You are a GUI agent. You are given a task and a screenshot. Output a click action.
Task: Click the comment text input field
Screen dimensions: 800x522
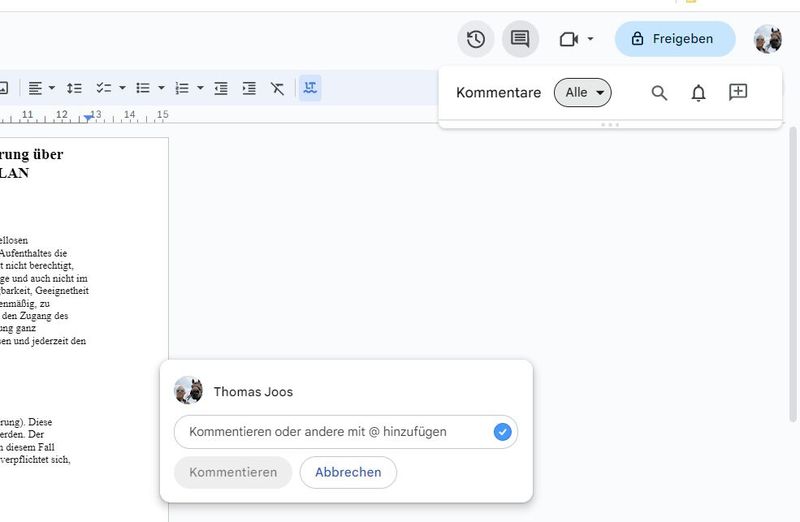[346, 432]
